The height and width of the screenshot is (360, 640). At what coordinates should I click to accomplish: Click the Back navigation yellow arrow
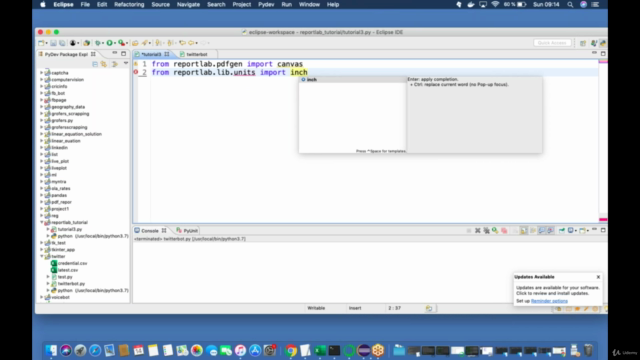pos(191,43)
